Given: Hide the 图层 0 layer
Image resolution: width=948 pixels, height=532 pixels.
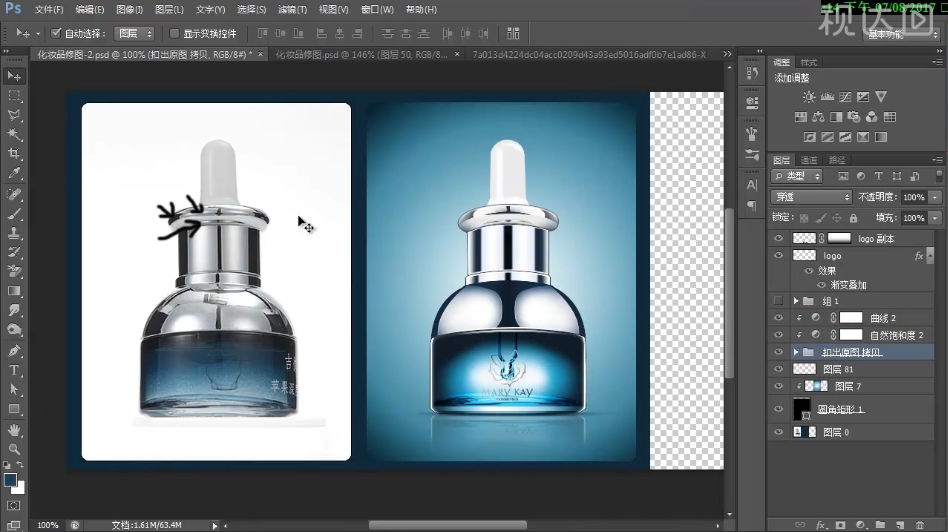Looking at the screenshot, I should tap(778, 432).
